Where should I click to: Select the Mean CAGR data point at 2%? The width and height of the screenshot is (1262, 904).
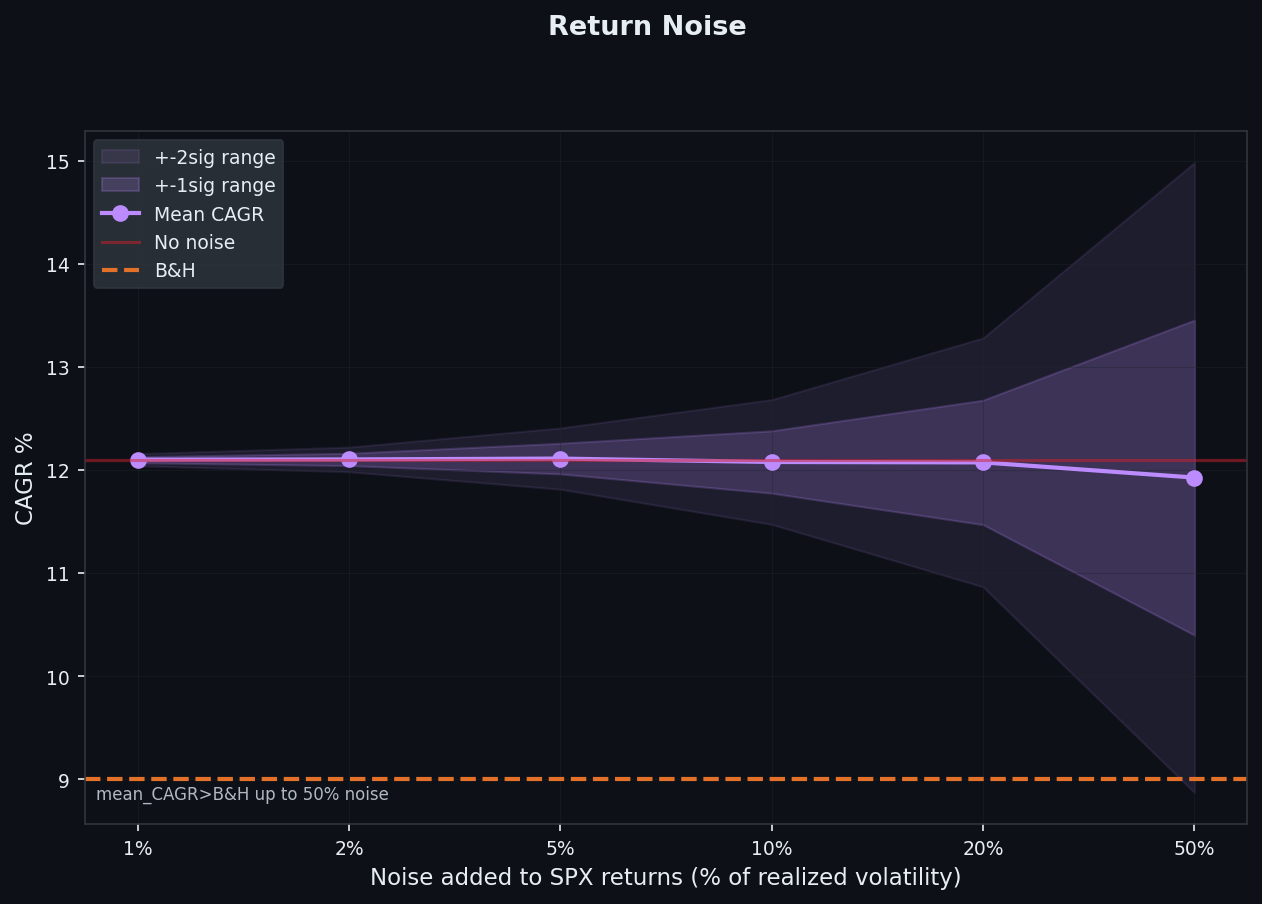click(349, 459)
